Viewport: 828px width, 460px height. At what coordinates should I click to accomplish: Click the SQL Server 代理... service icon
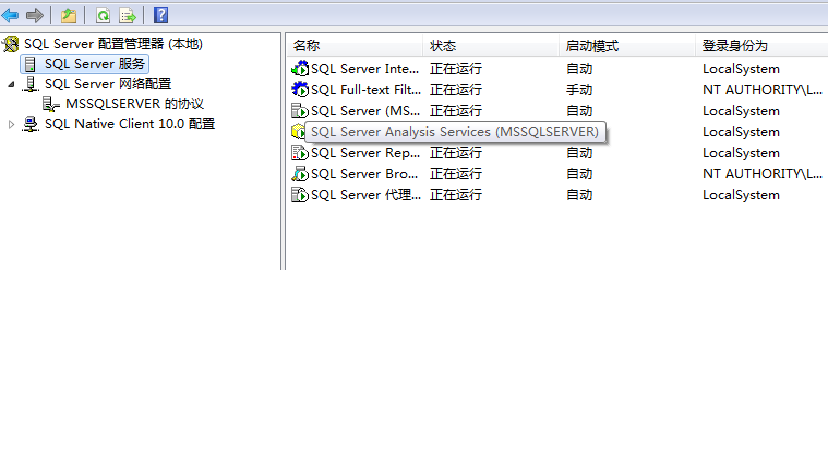300,195
